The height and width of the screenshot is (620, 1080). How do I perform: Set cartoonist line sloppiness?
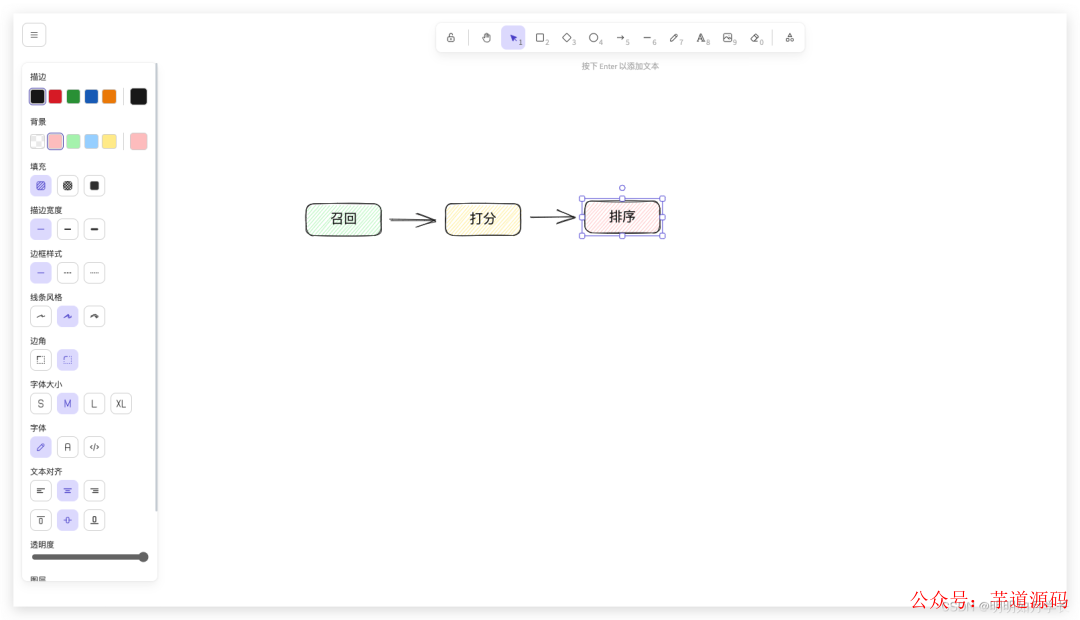94,316
